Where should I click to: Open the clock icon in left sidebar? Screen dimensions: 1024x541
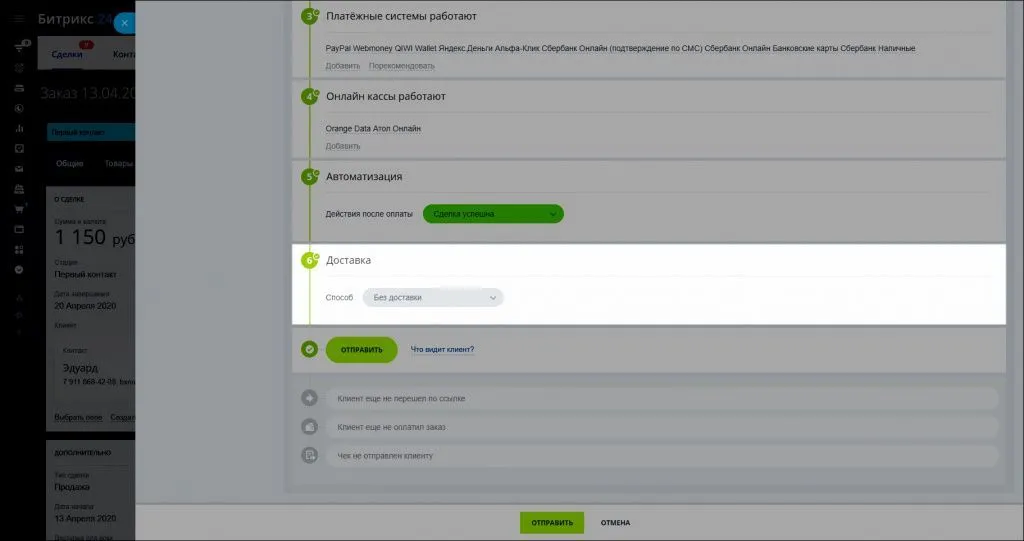[19, 108]
